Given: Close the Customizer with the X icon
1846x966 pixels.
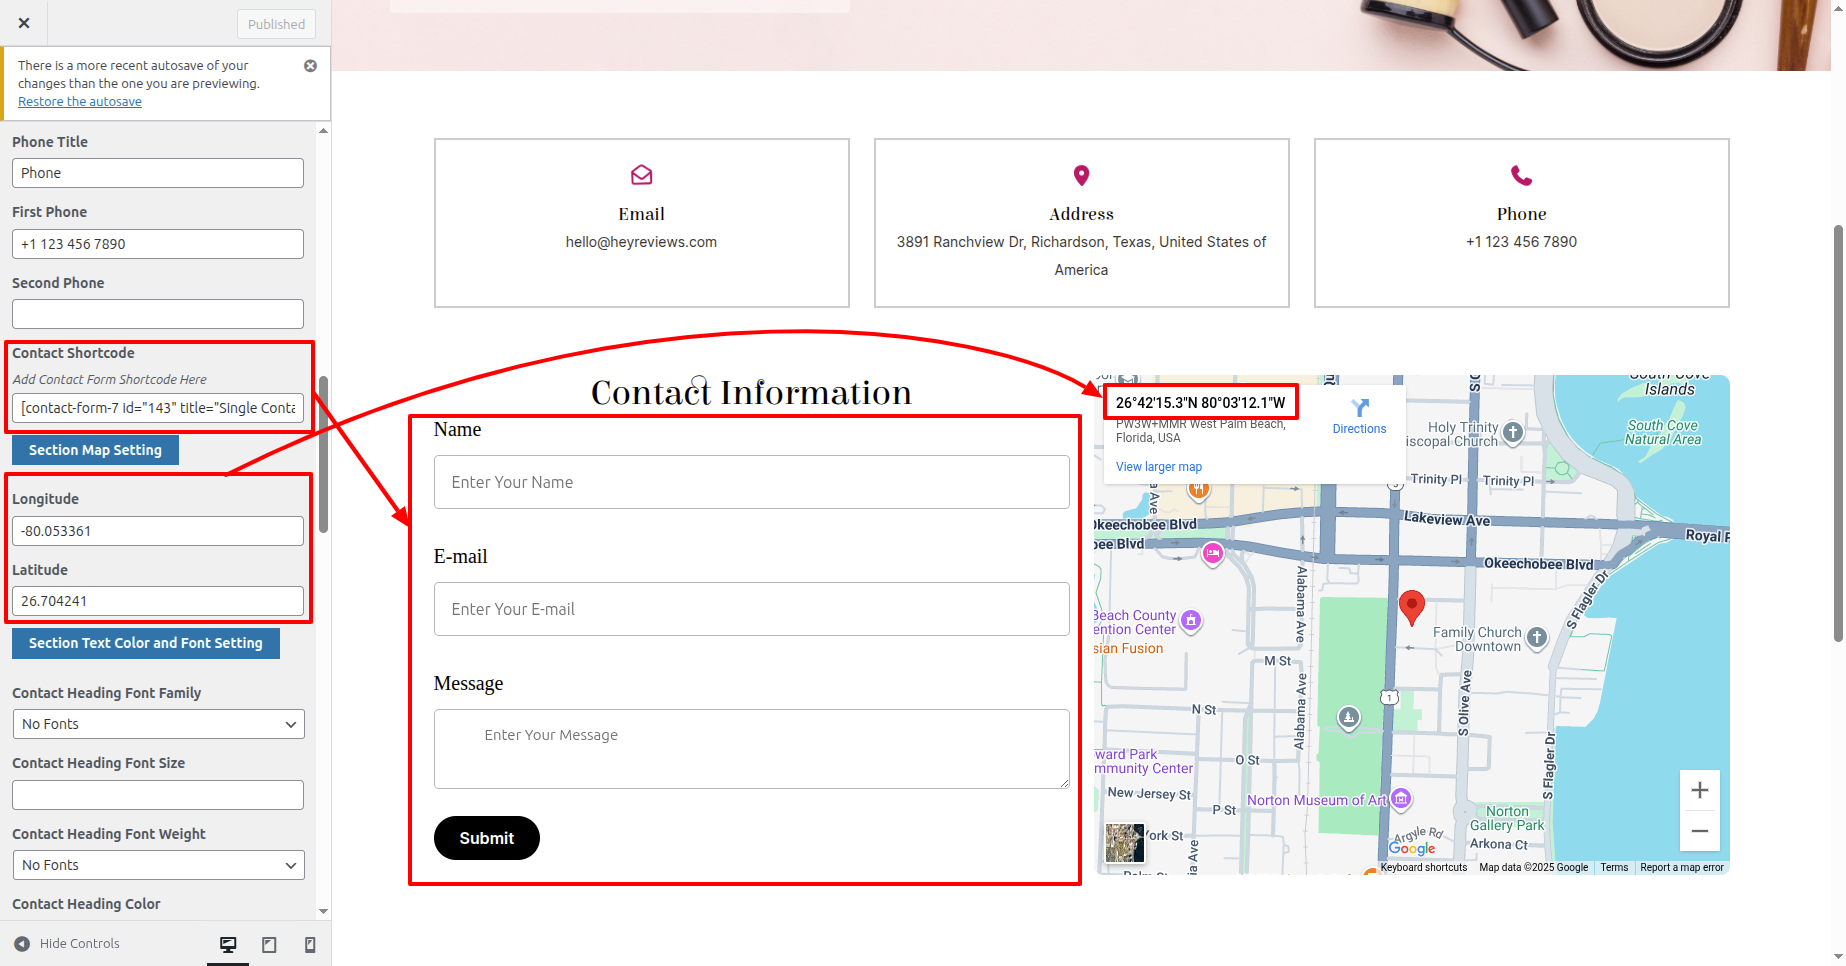Looking at the screenshot, I should (x=24, y=23).
